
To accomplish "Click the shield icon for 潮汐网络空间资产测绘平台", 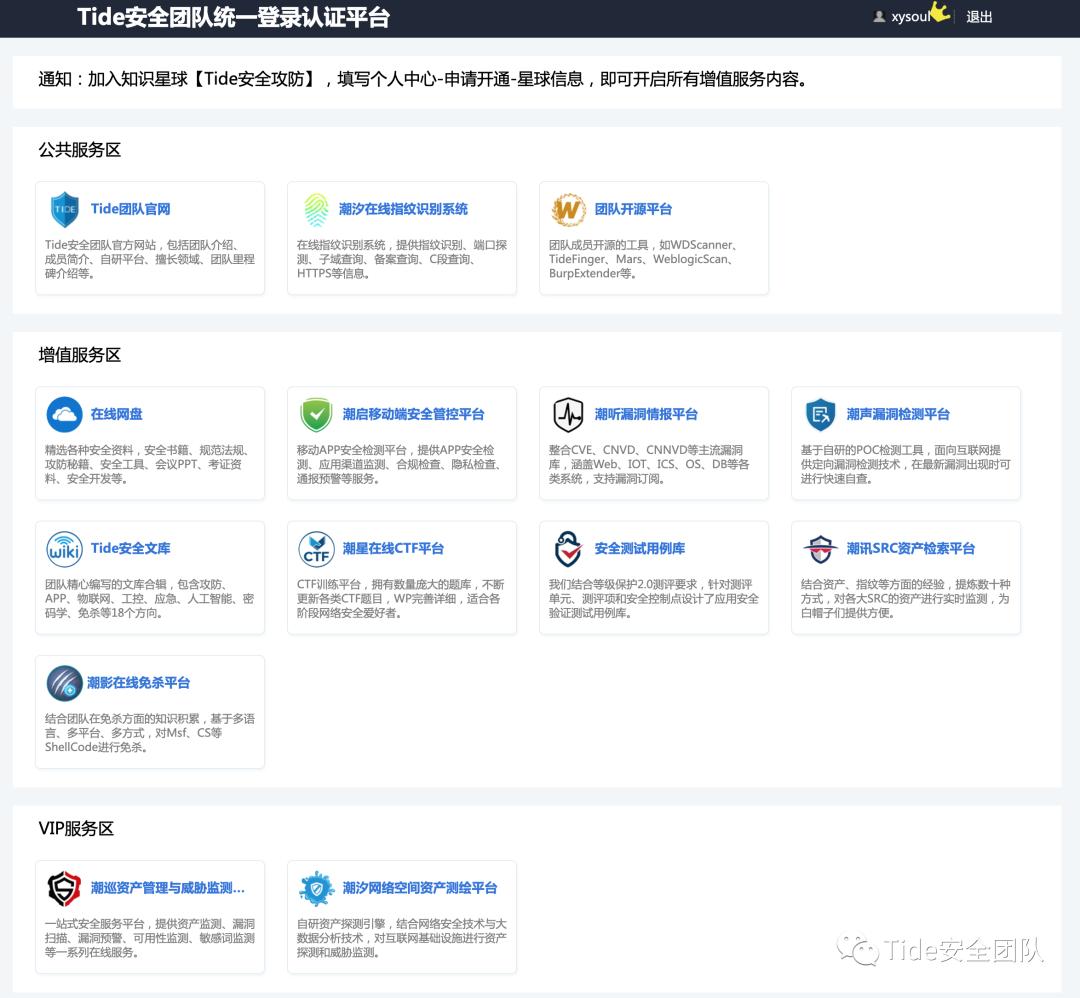I will click(x=316, y=888).
